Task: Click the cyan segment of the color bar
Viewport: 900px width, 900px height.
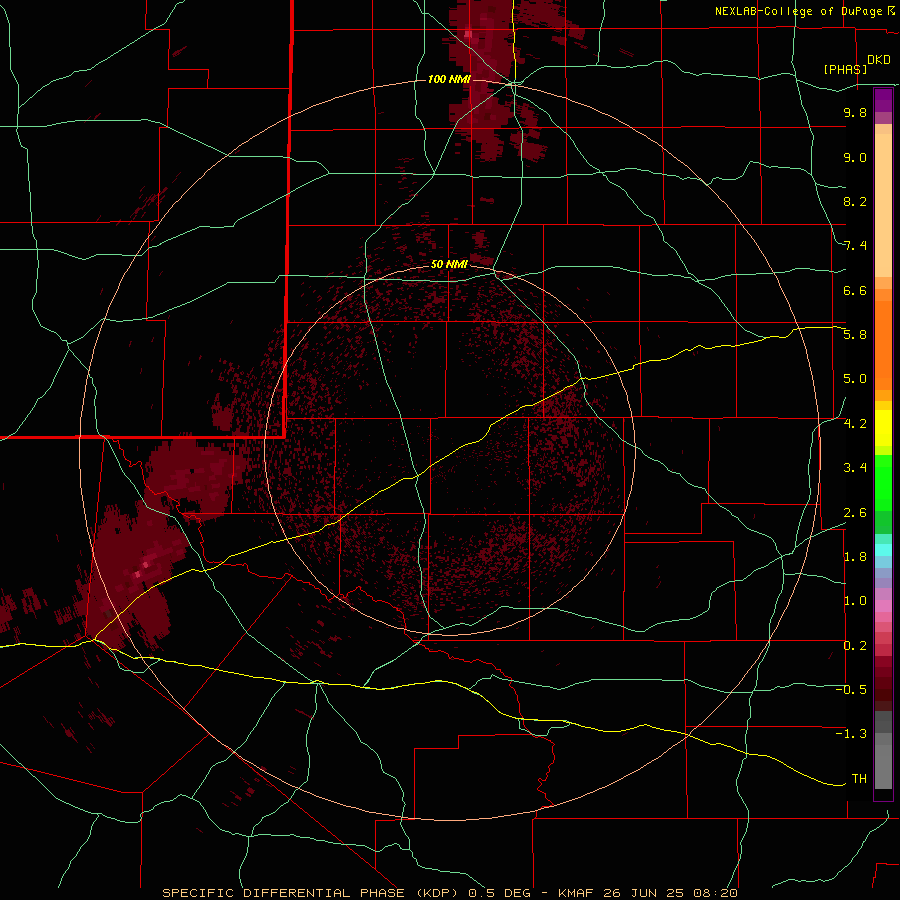Action: pyautogui.click(x=883, y=550)
